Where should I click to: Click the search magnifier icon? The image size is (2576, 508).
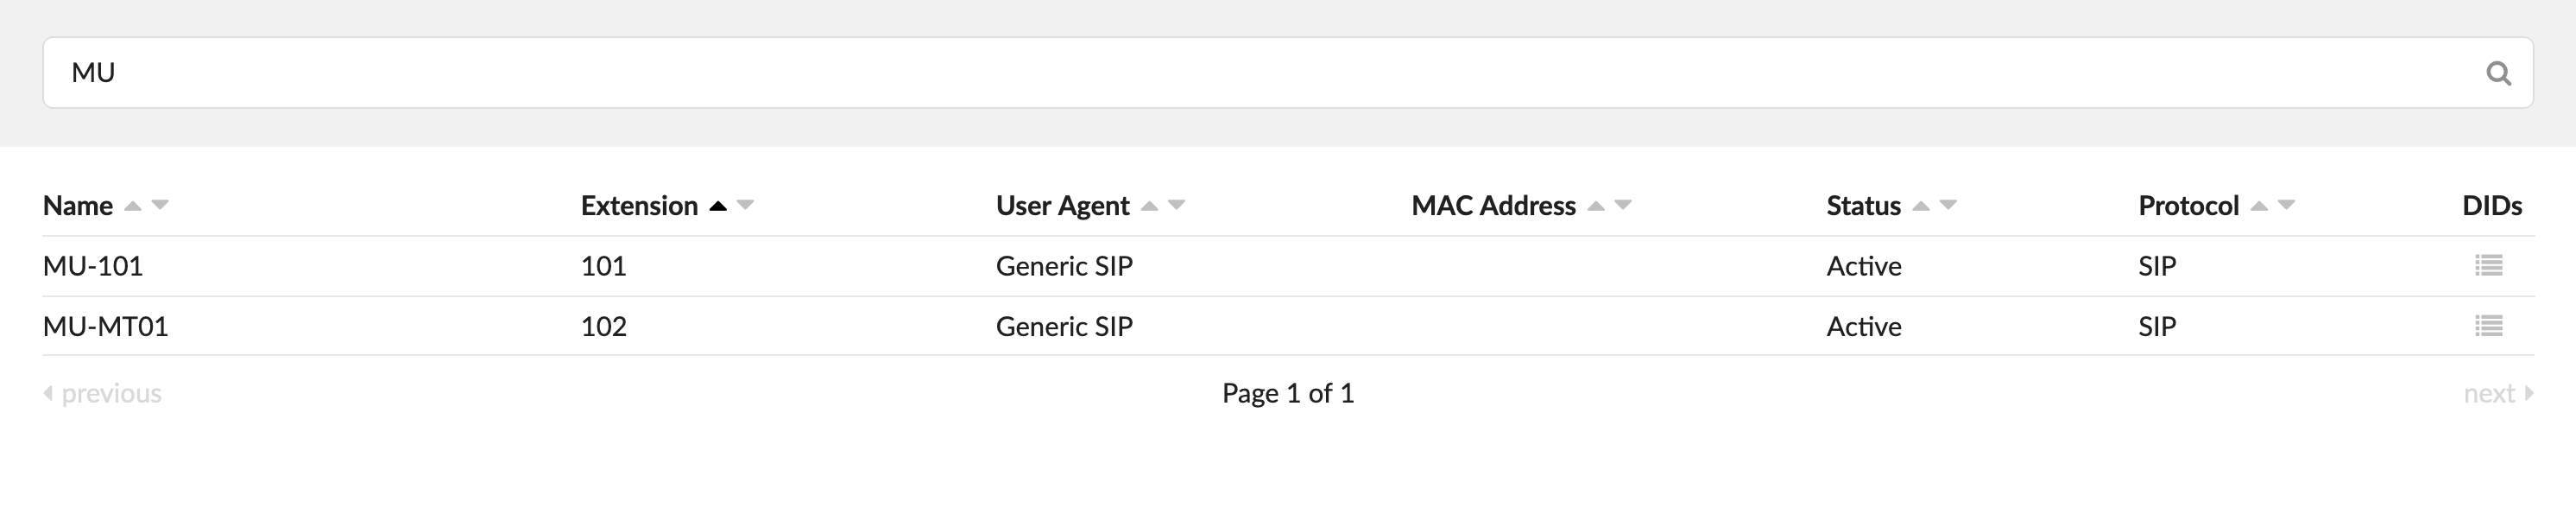pyautogui.click(x=2497, y=73)
